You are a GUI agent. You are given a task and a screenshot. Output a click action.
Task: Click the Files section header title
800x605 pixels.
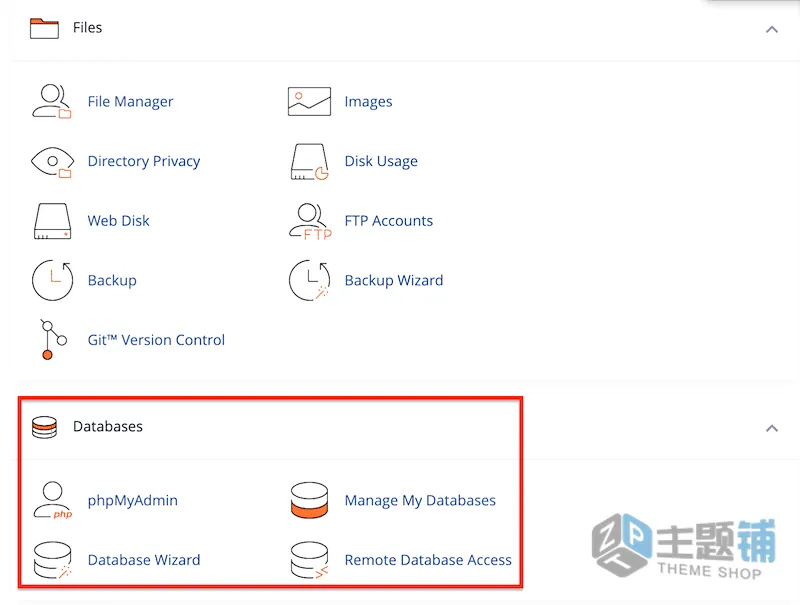pyautogui.click(x=87, y=28)
